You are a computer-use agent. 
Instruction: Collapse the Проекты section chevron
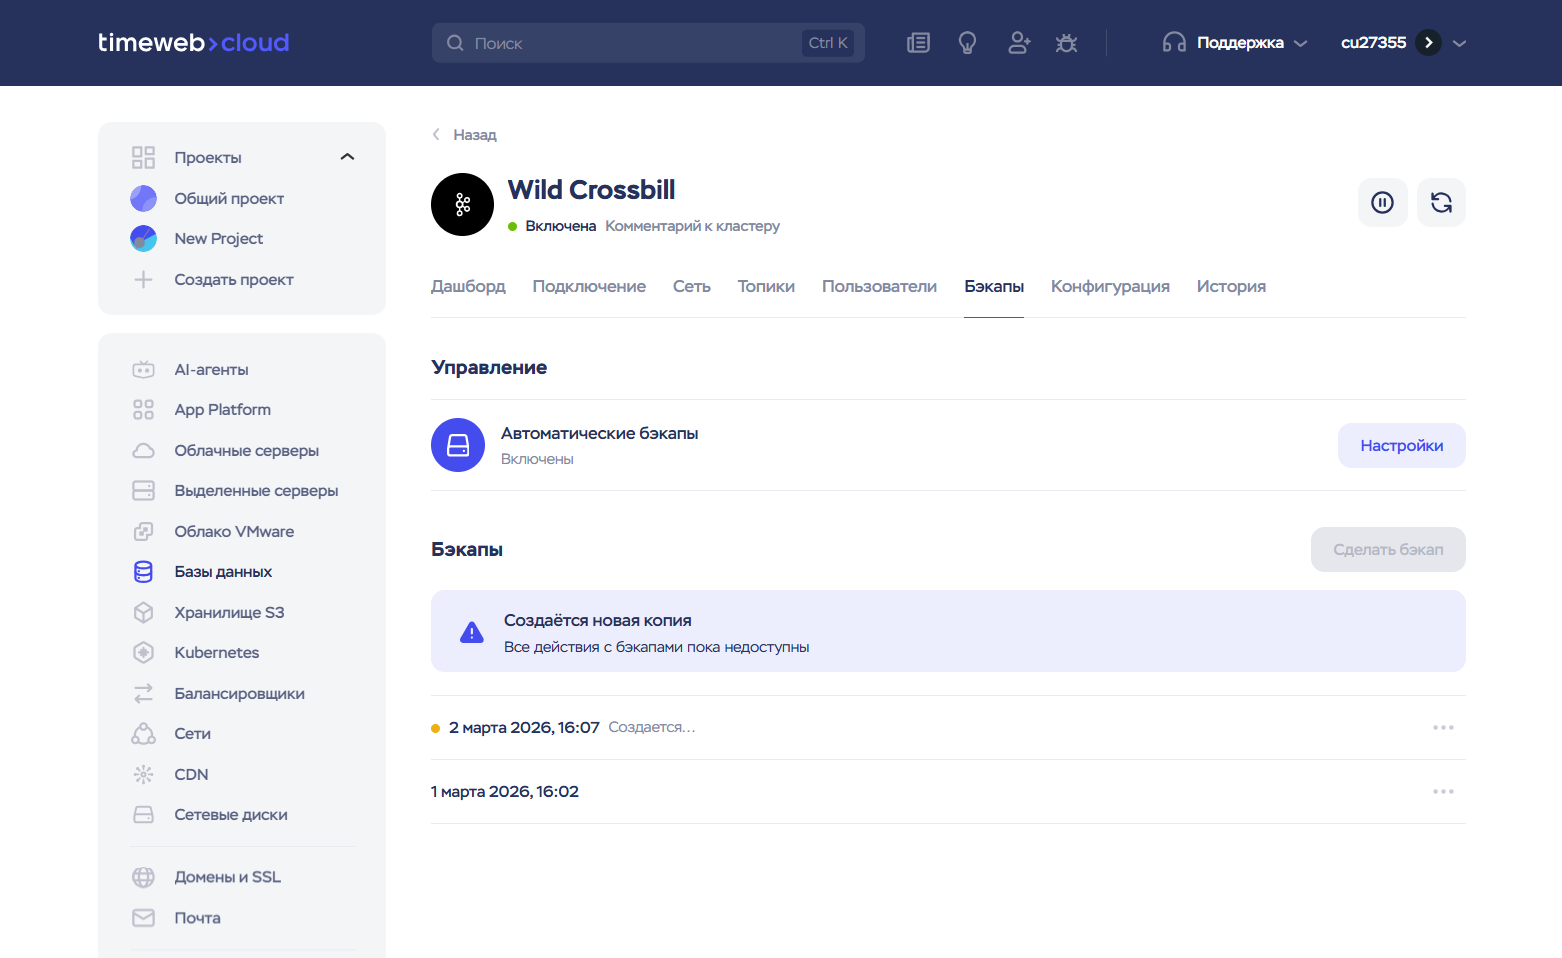tap(347, 157)
